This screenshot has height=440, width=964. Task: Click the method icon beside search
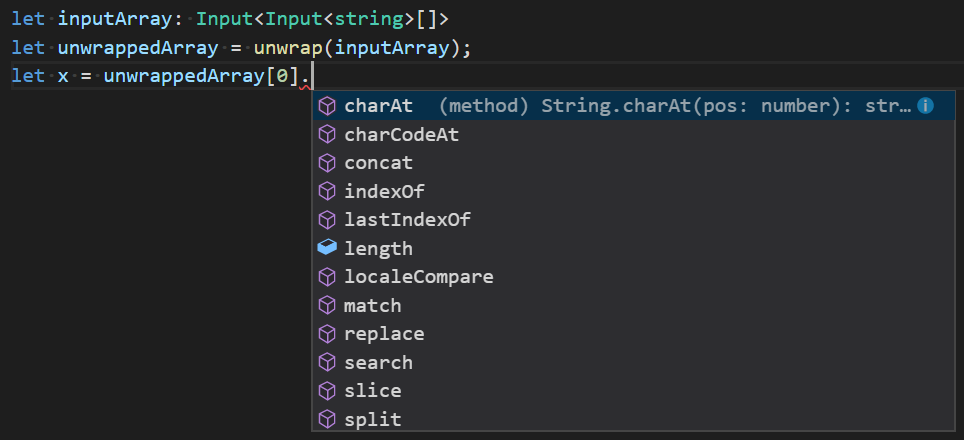pyautogui.click(x=327, y=363)
